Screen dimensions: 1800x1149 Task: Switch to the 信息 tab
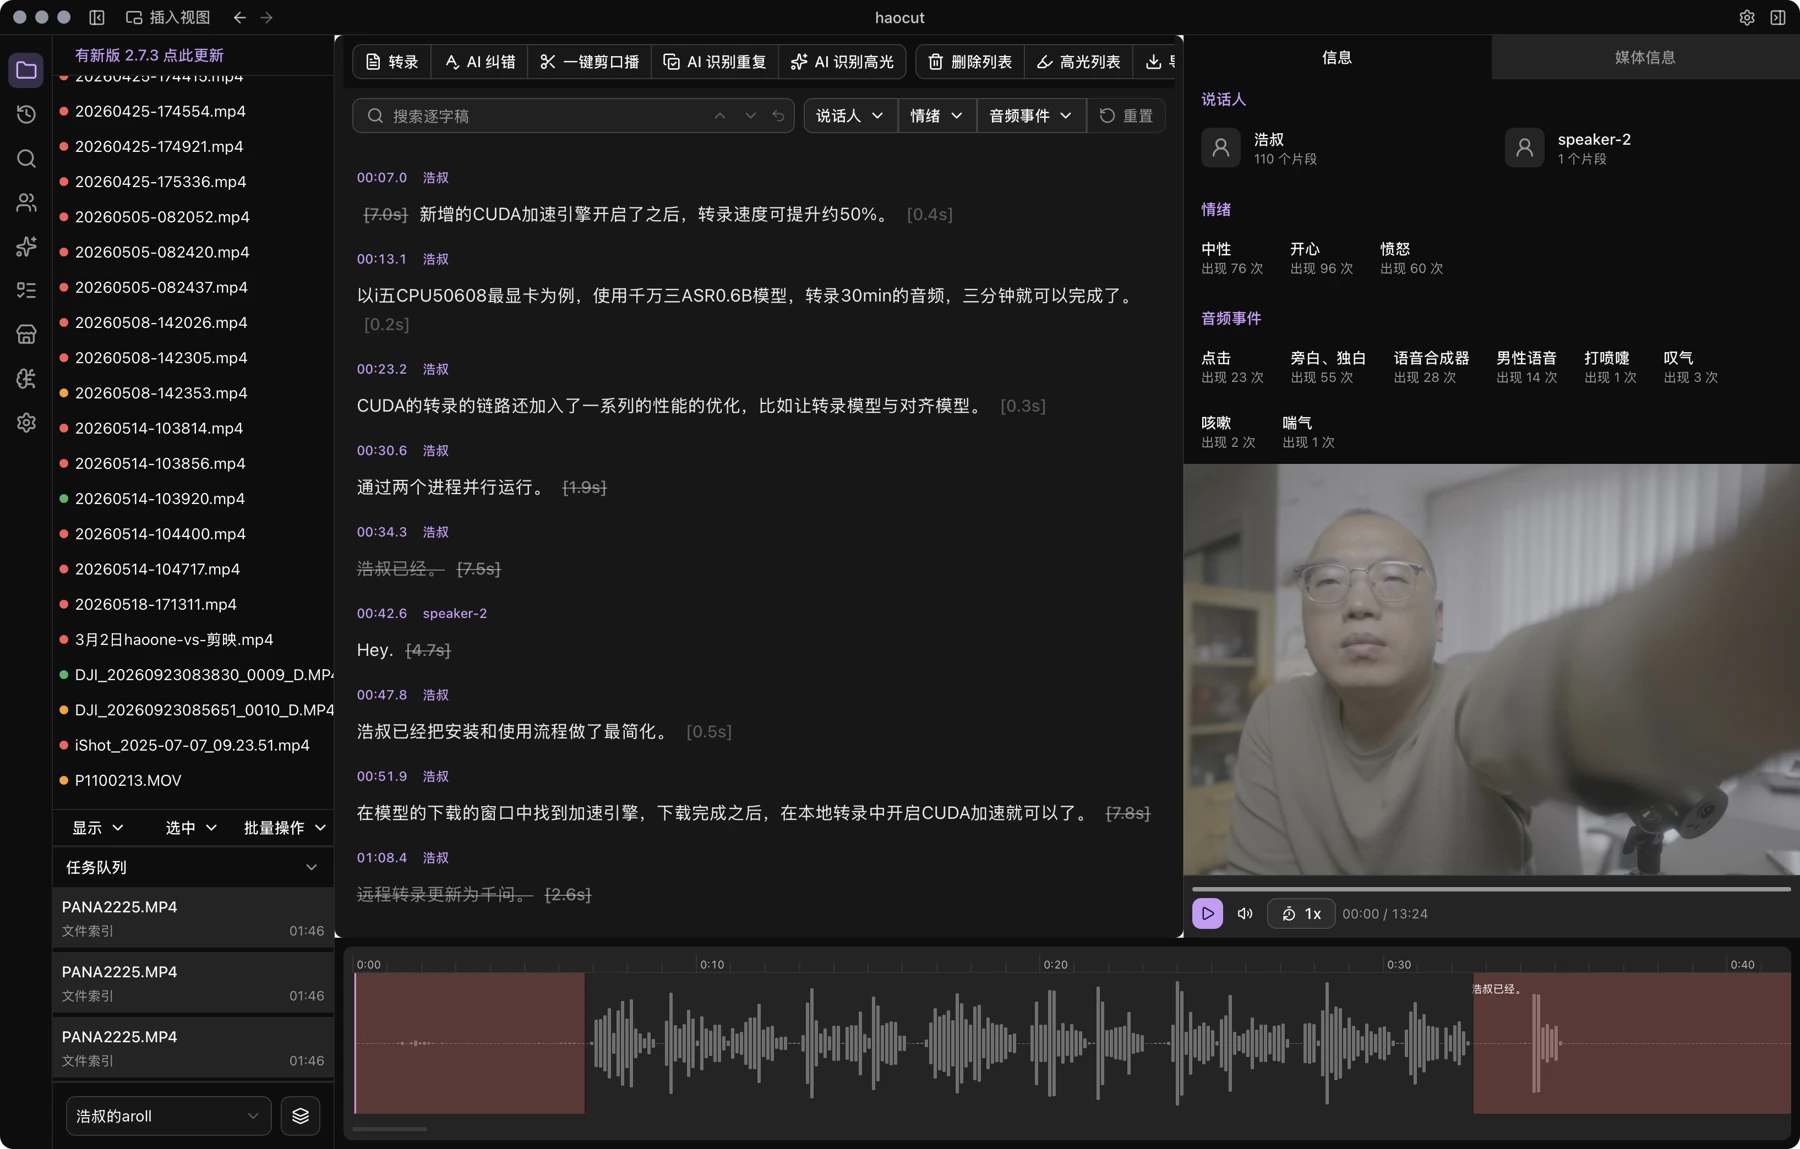pos(1337,57)
